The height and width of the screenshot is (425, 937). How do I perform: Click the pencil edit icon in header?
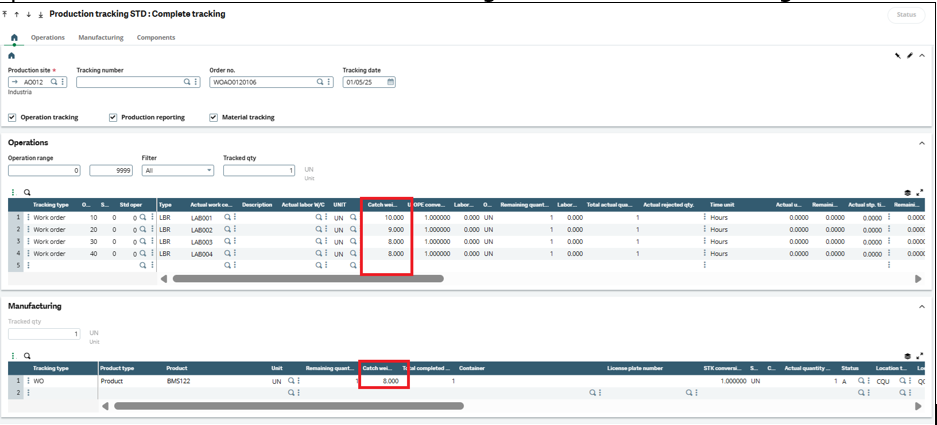point(910,56)
